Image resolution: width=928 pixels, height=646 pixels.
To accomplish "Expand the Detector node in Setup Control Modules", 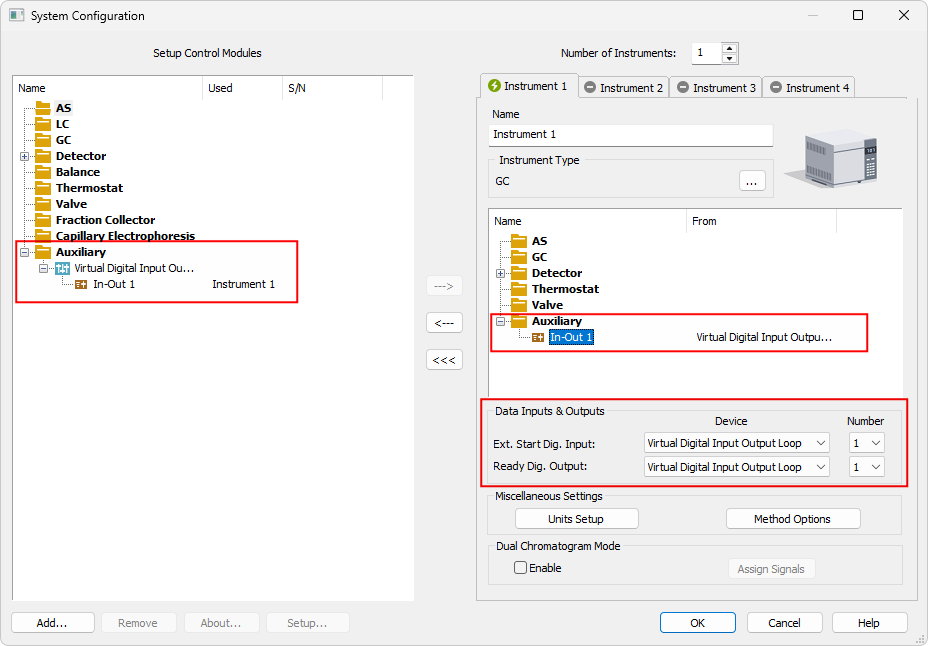I will tap(24, 156).
